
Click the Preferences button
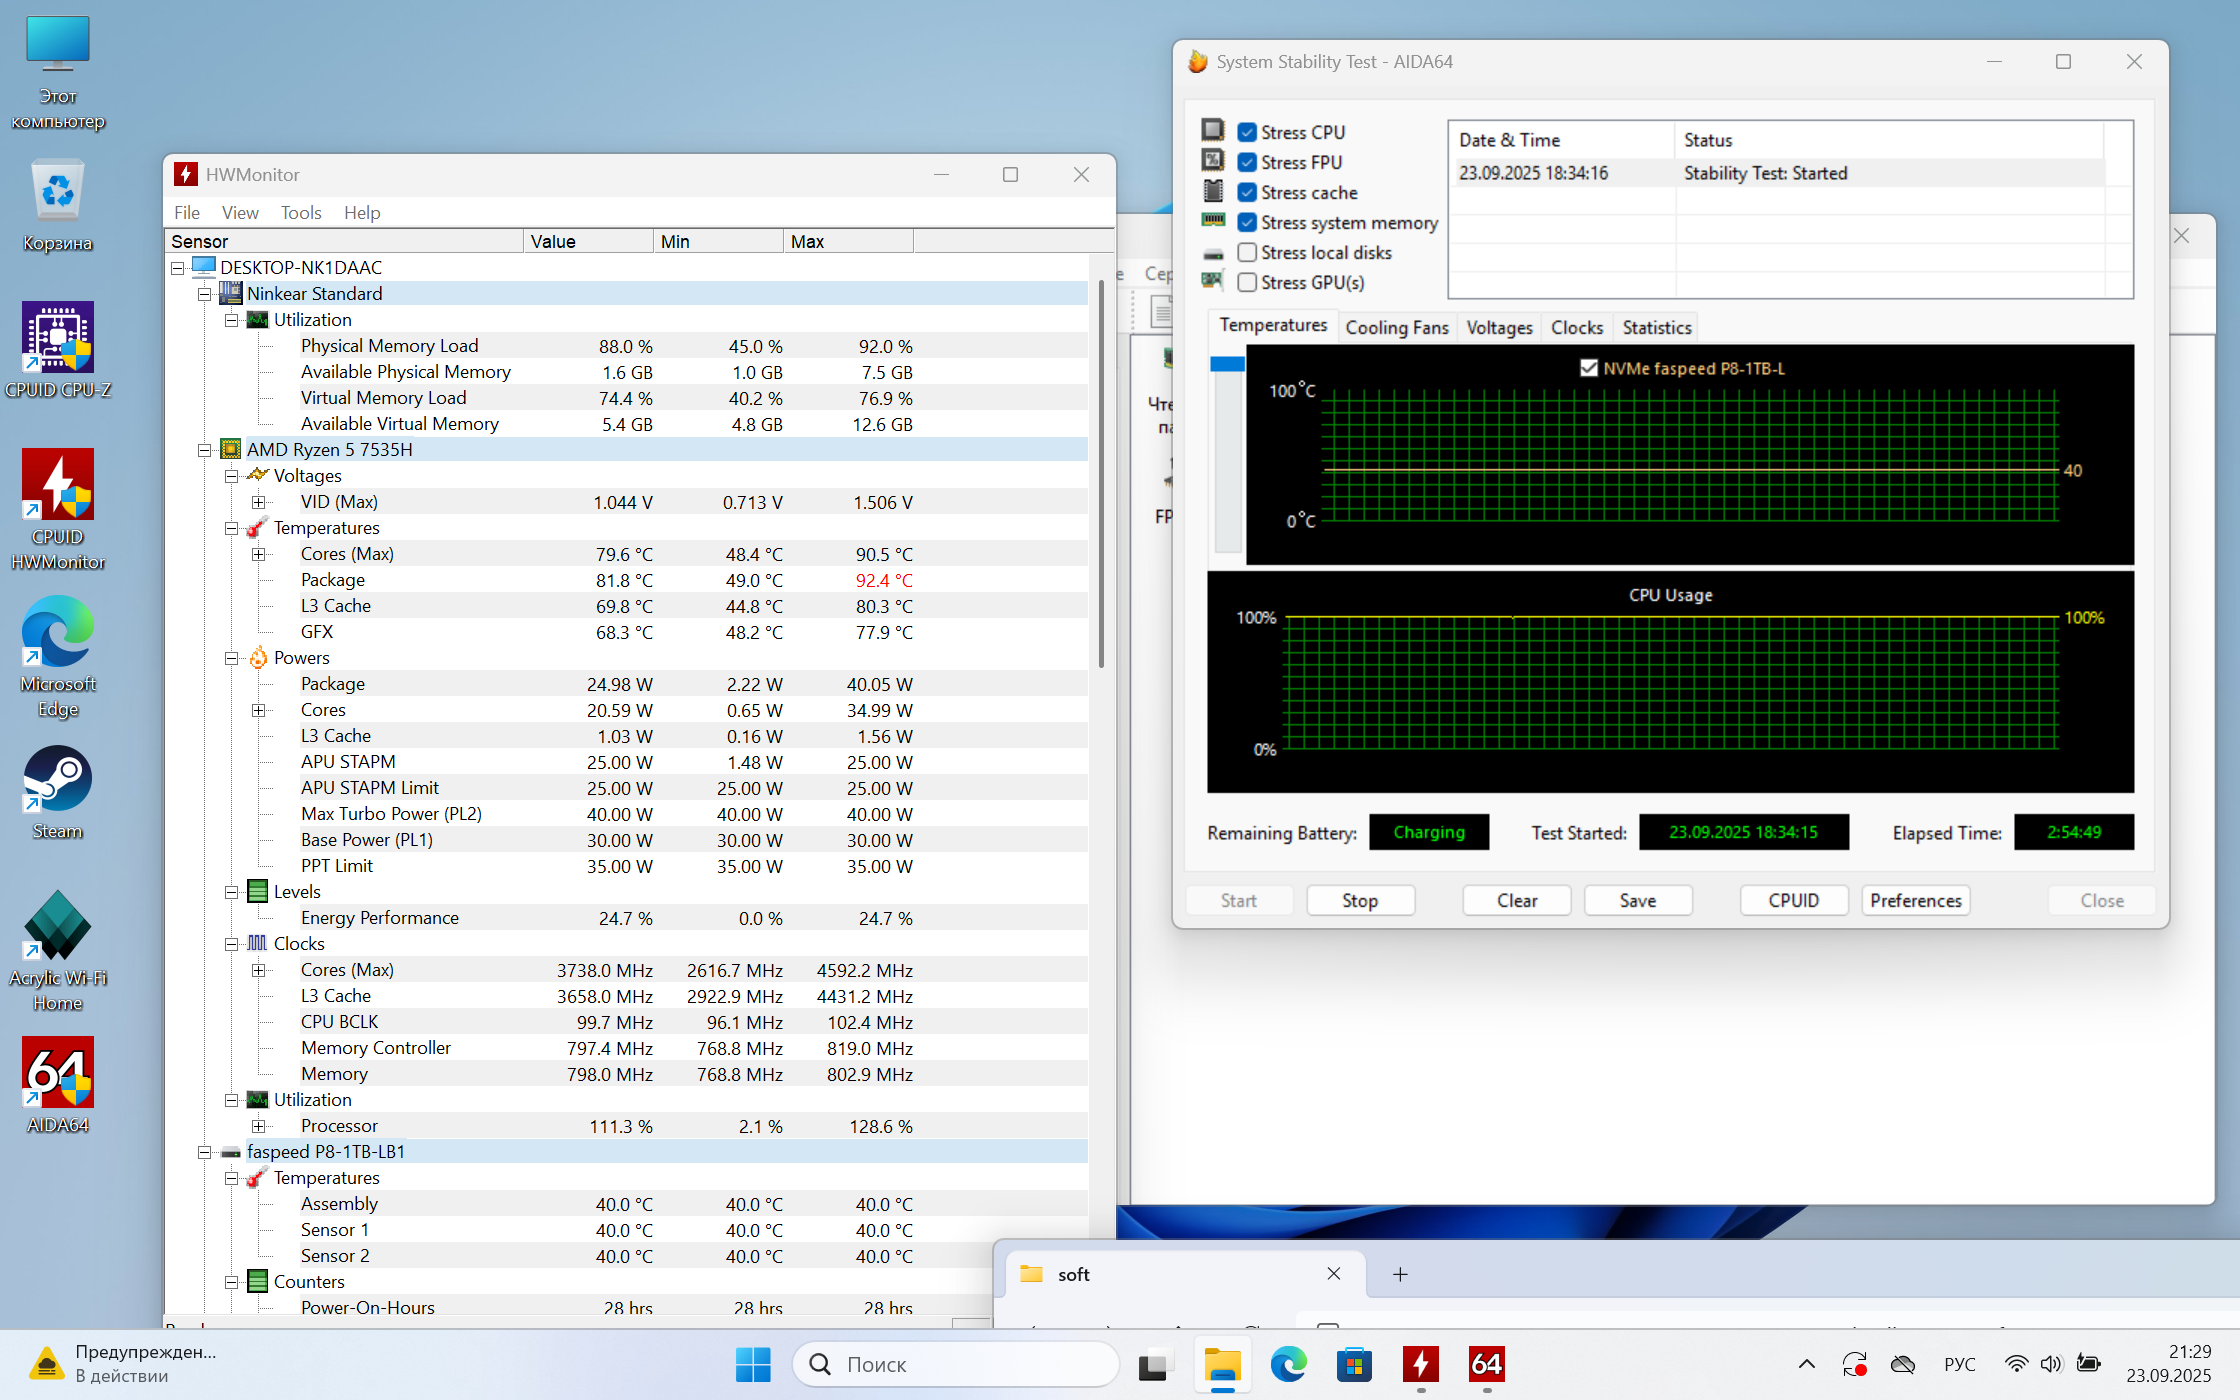click(1915, 900)
